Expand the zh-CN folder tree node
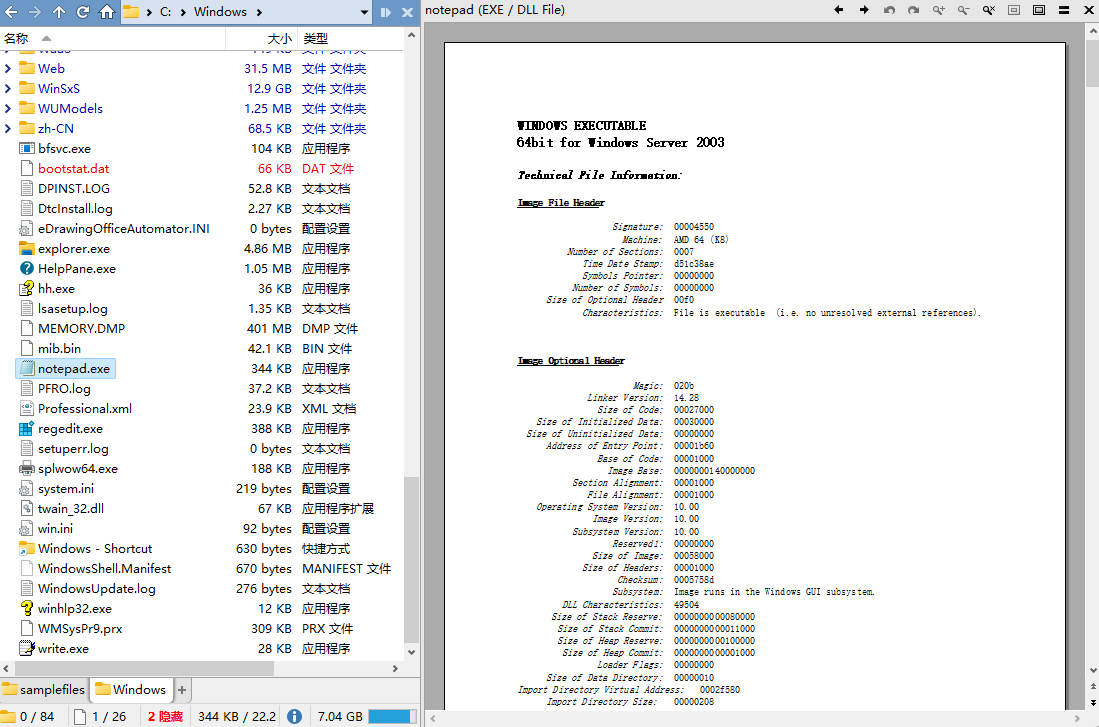The image size is (1099, 727). 8,128
